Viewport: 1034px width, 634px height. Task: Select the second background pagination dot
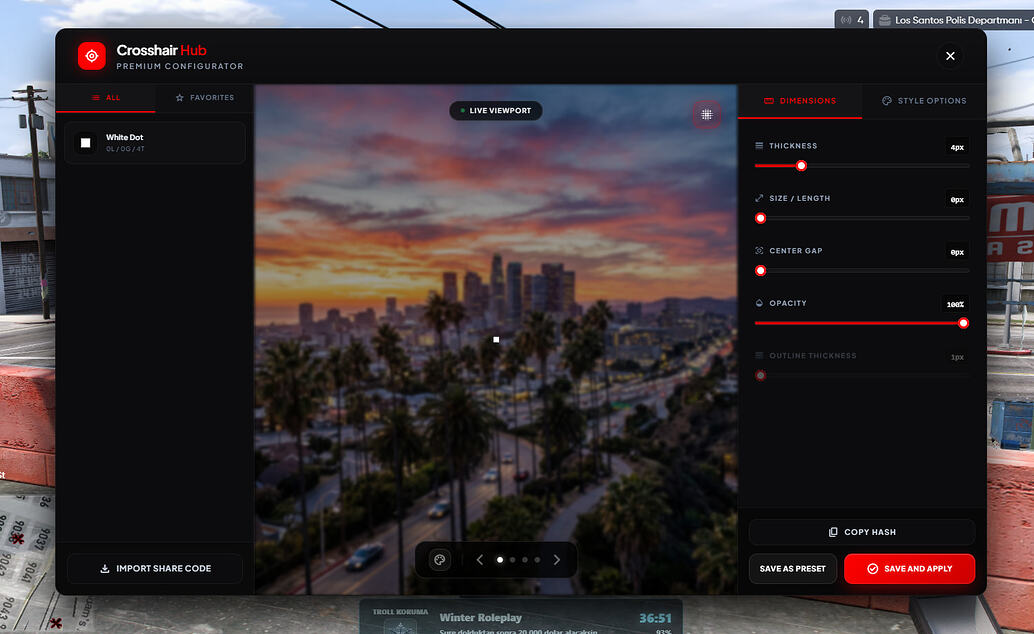[x=512, y=560]
